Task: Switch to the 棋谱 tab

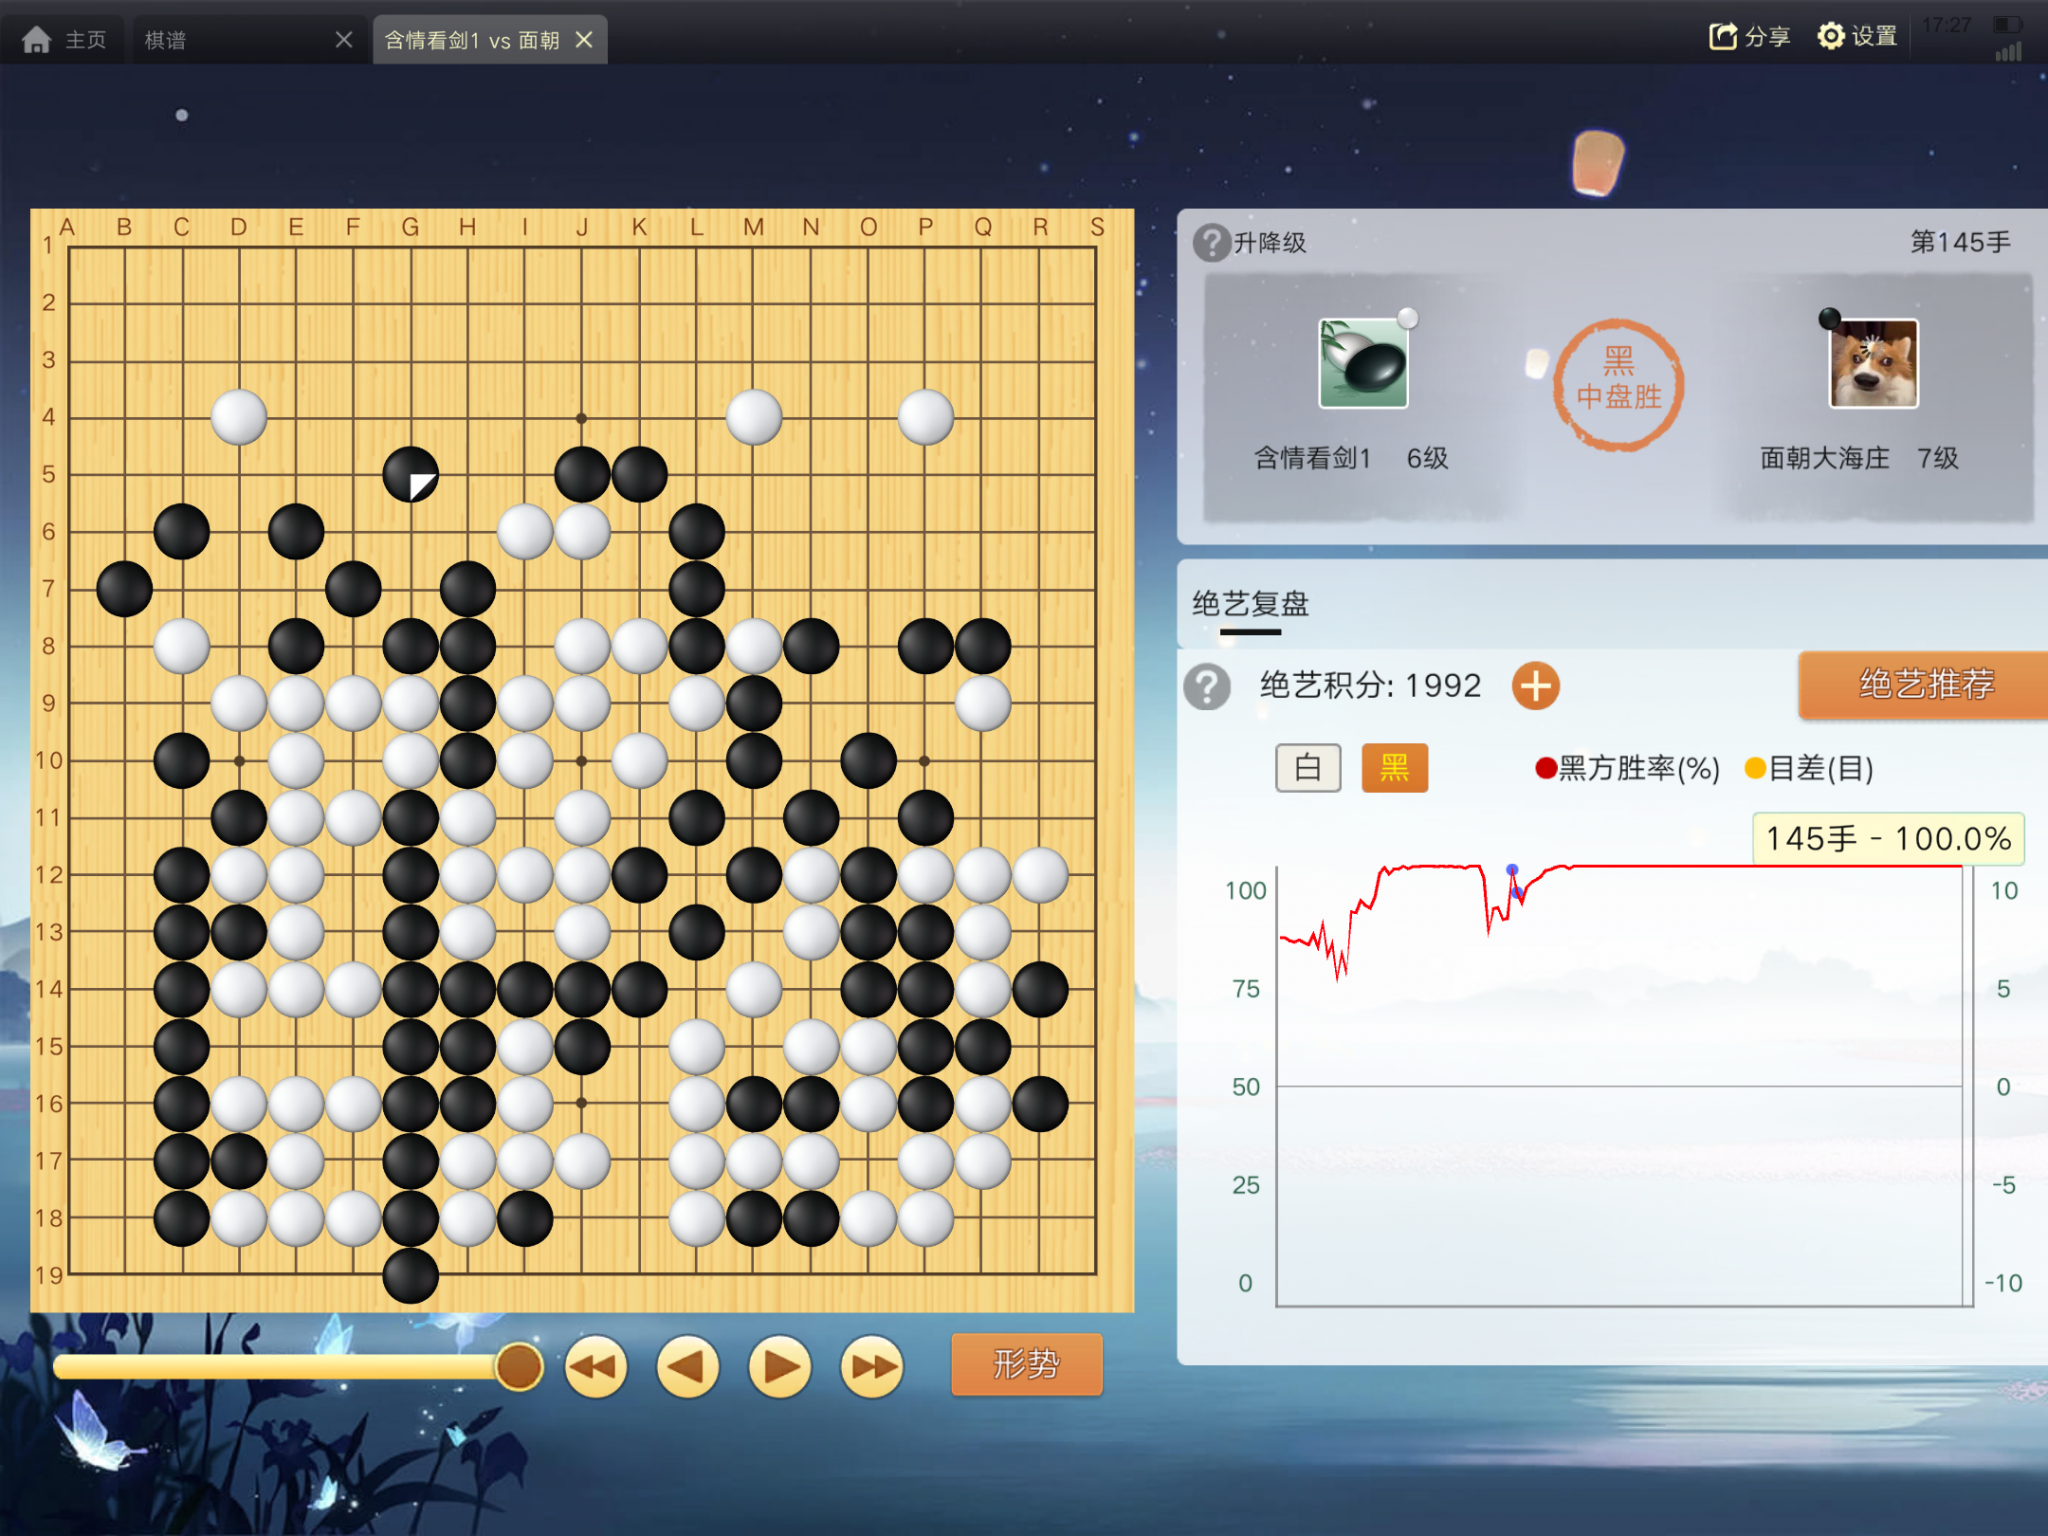Action: point(166,40)
